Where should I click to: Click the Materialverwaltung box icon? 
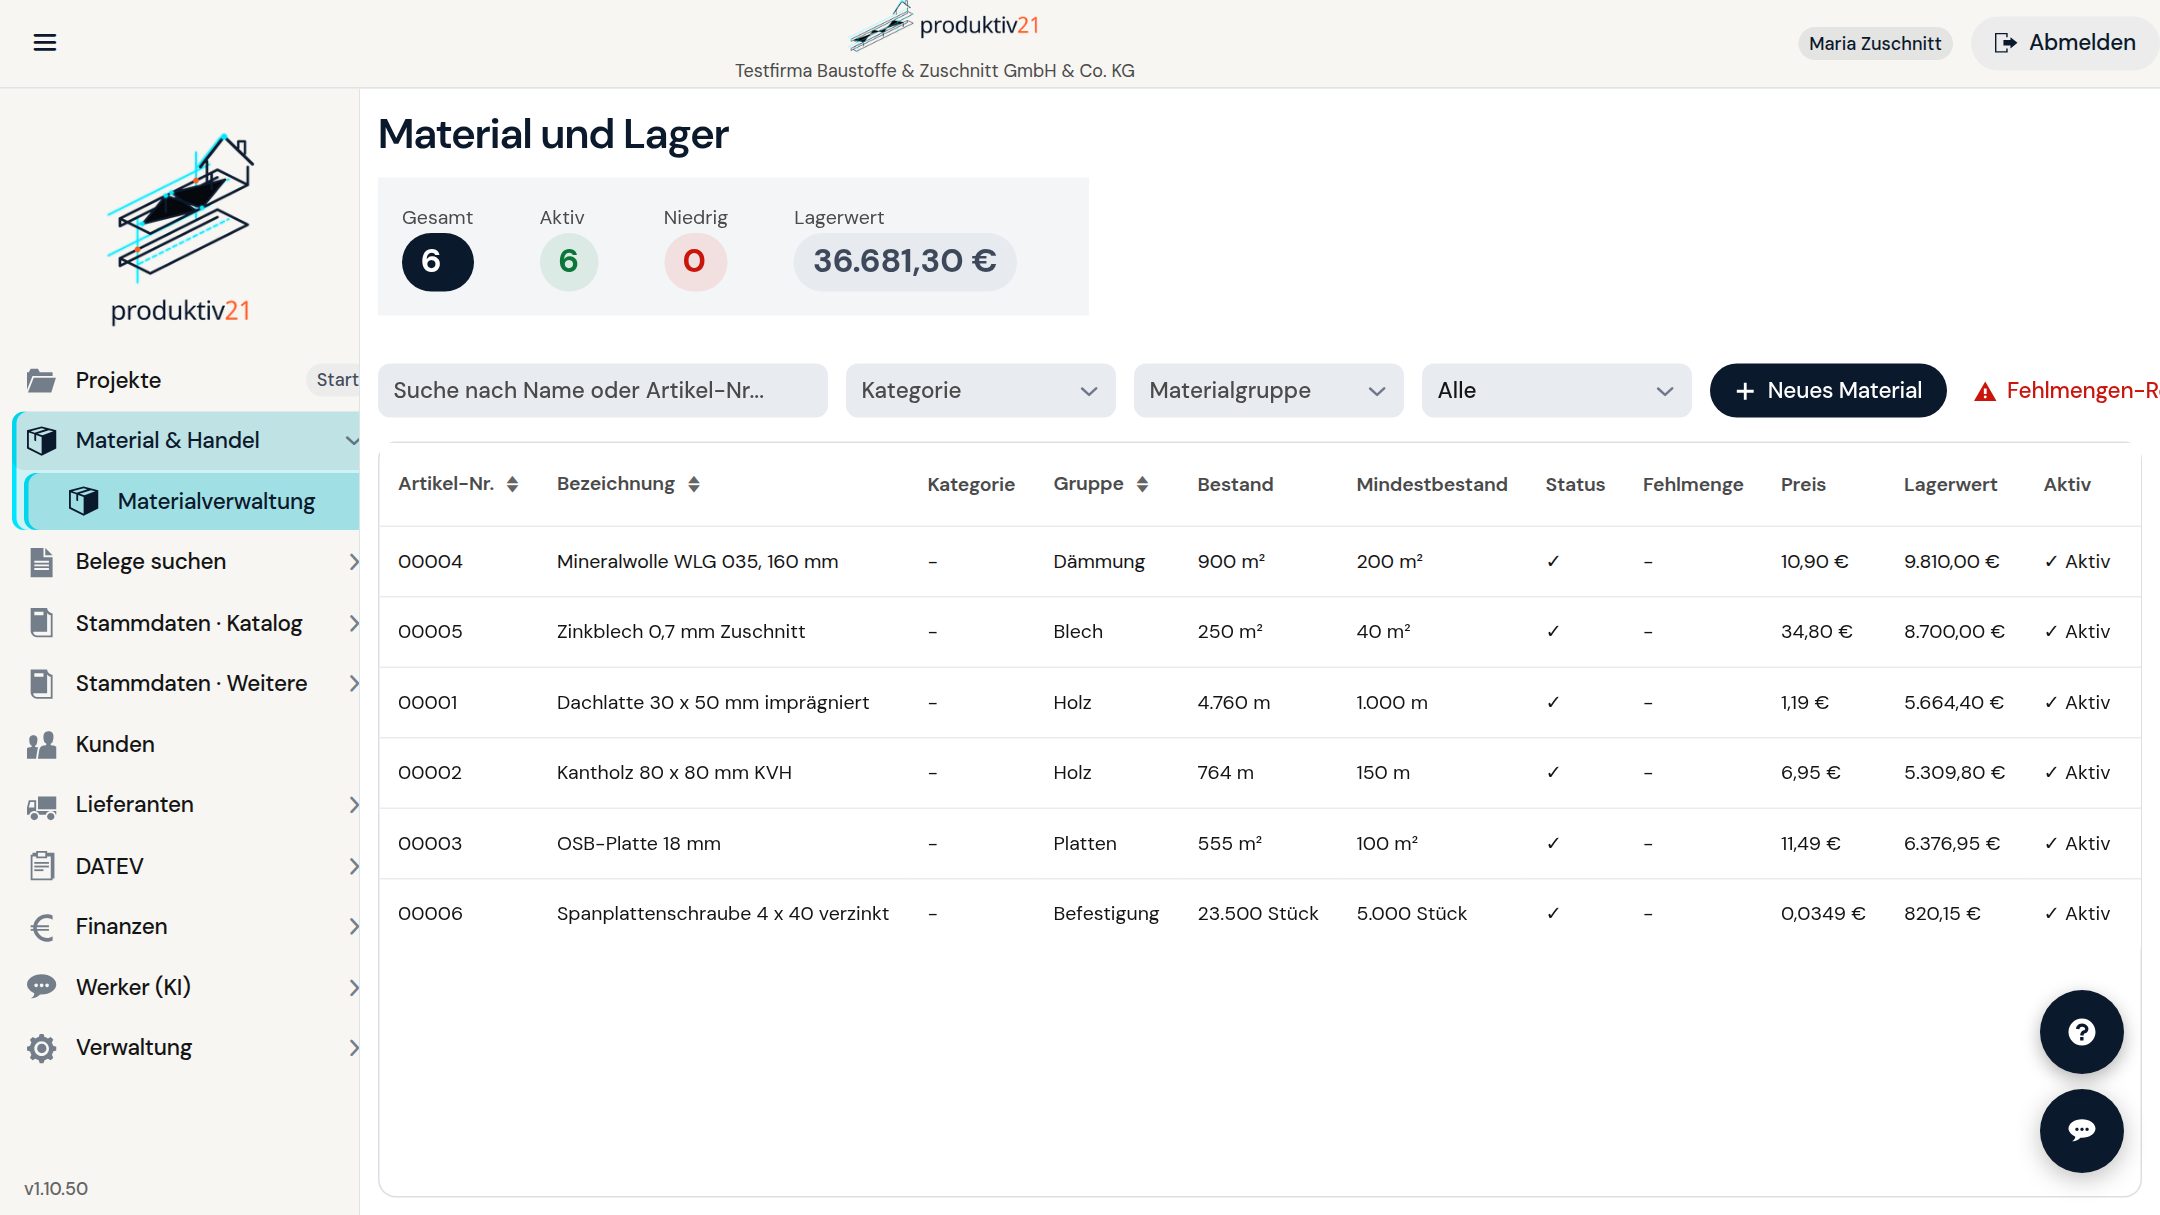83,501
